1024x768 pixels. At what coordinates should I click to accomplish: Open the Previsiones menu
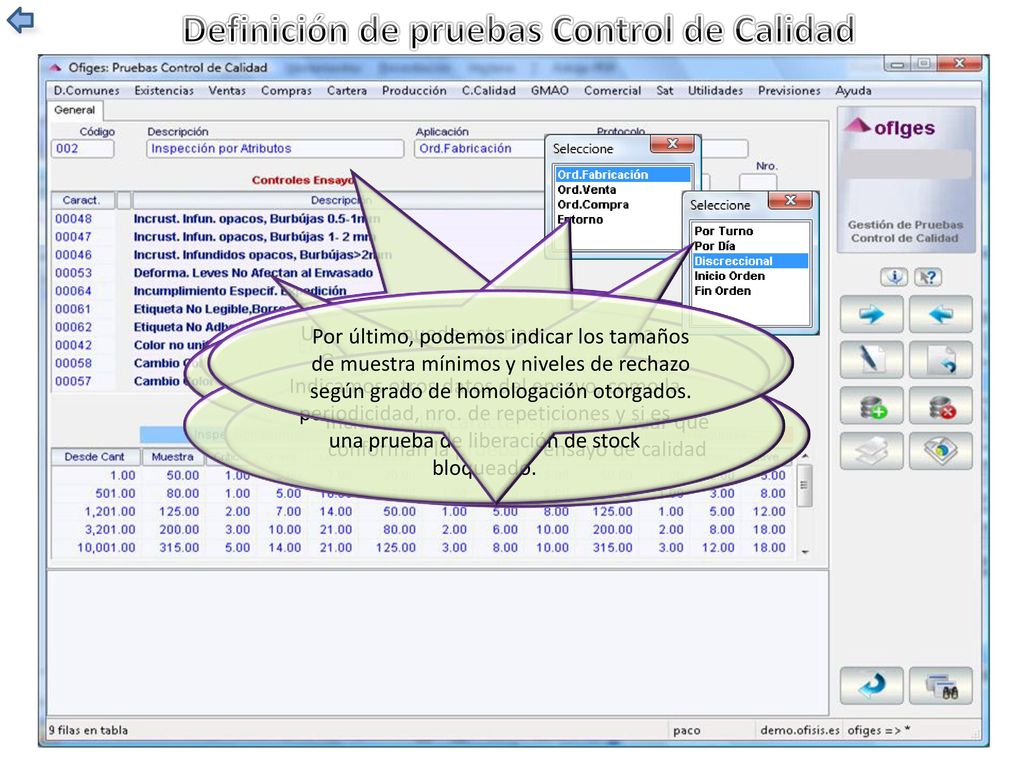point(789,91)
